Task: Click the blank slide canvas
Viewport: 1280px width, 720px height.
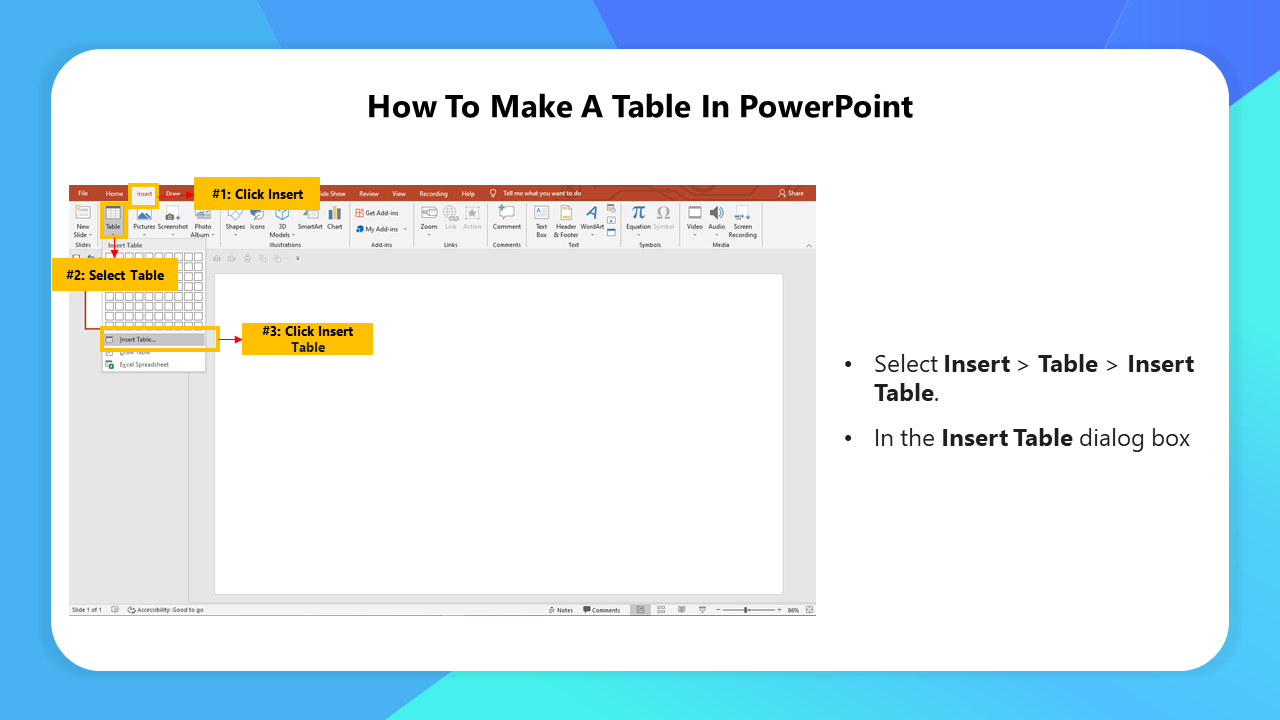Action: click(x=499, y=434)
